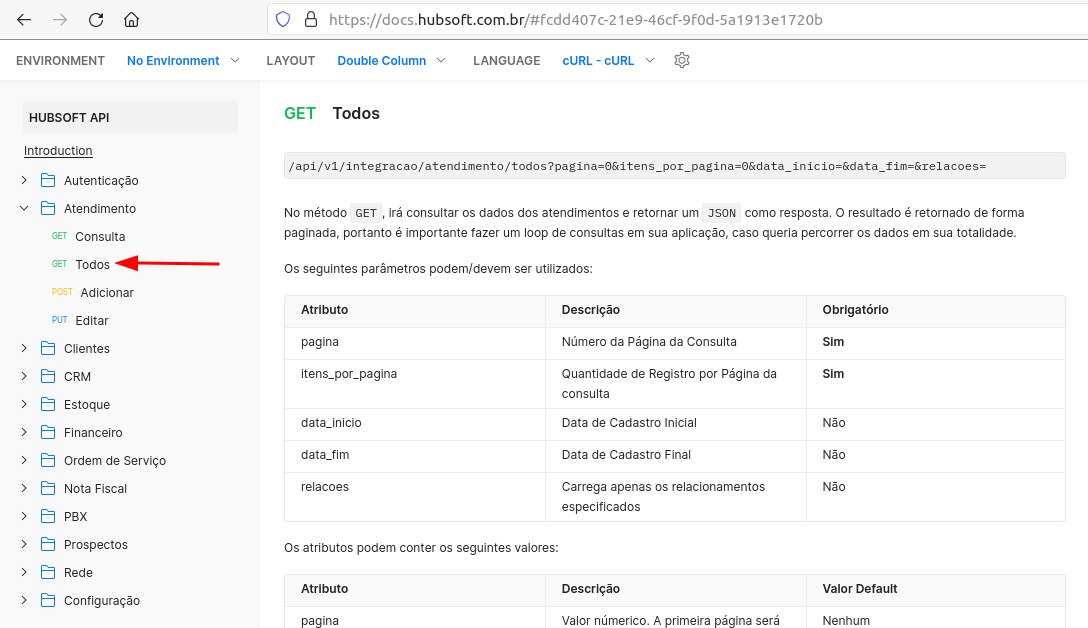
Task: Click the Rede folder icon
Action: tap(48, 572)
